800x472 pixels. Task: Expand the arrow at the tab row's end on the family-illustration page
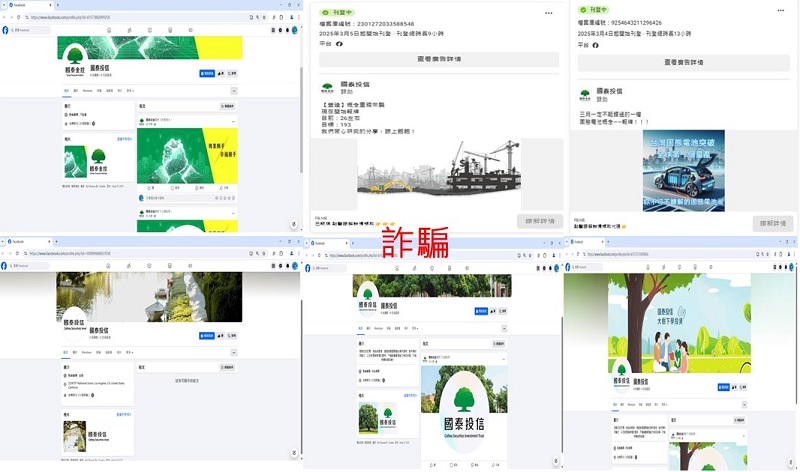point(744,404)
